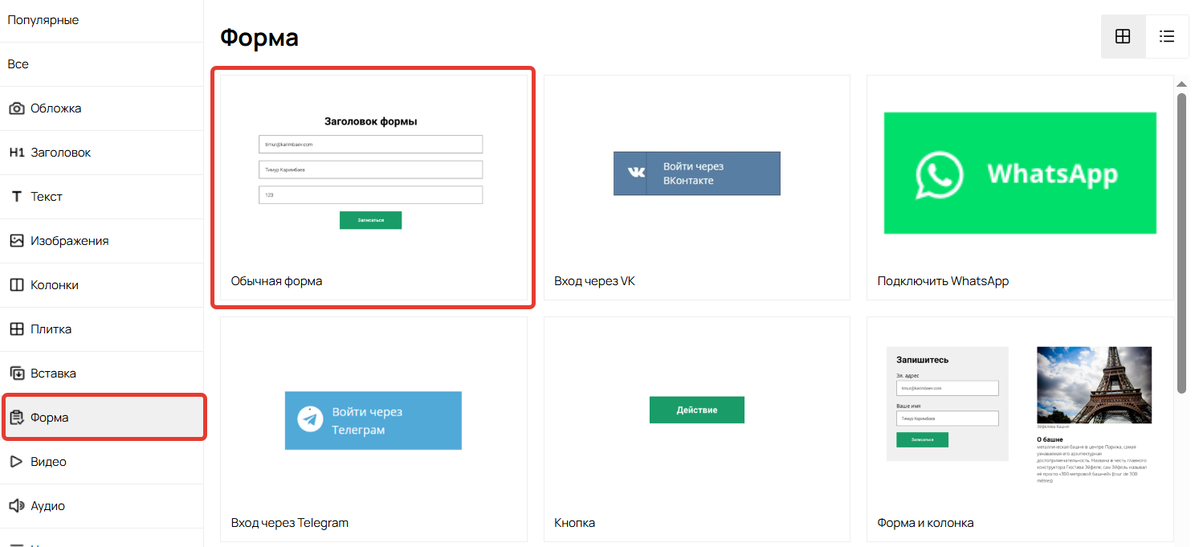Switch to grid view layout
Screen dimensions: 1199x547
(1122, 37)
